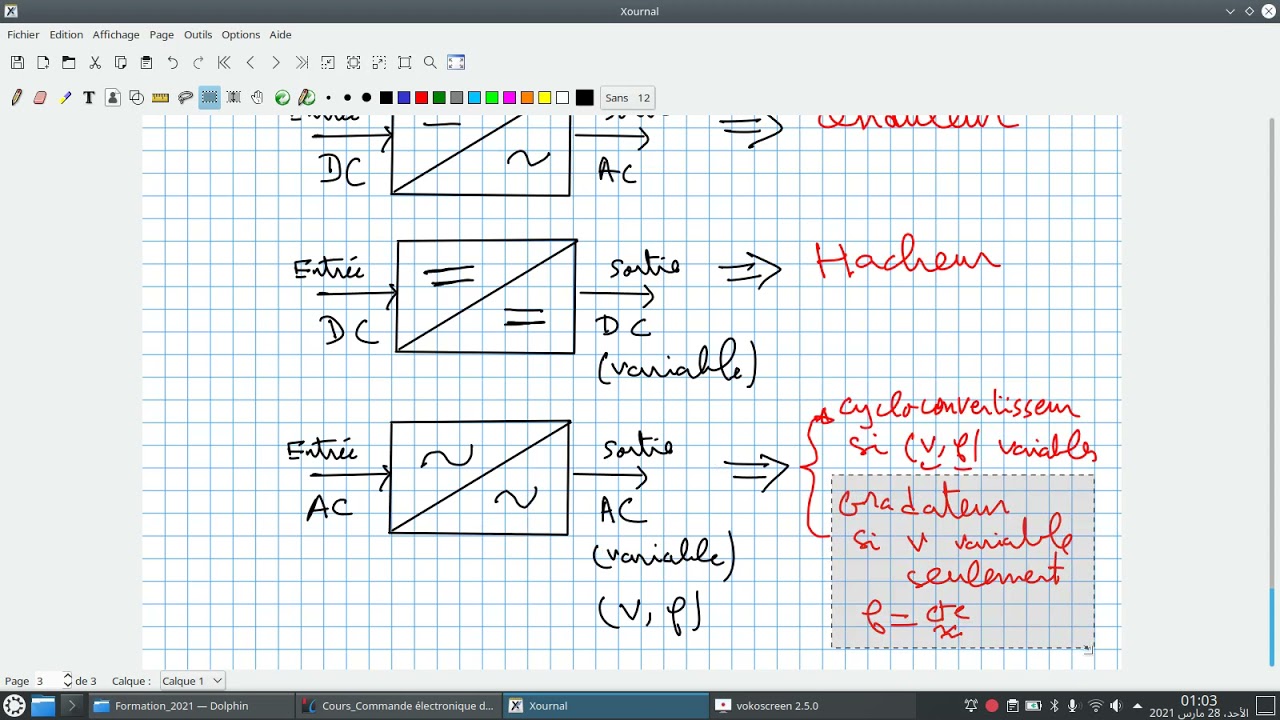This screenshot has height=720, width=1280.
Task: Click the Save floppy disk icon
Action: tap(17, 62)
